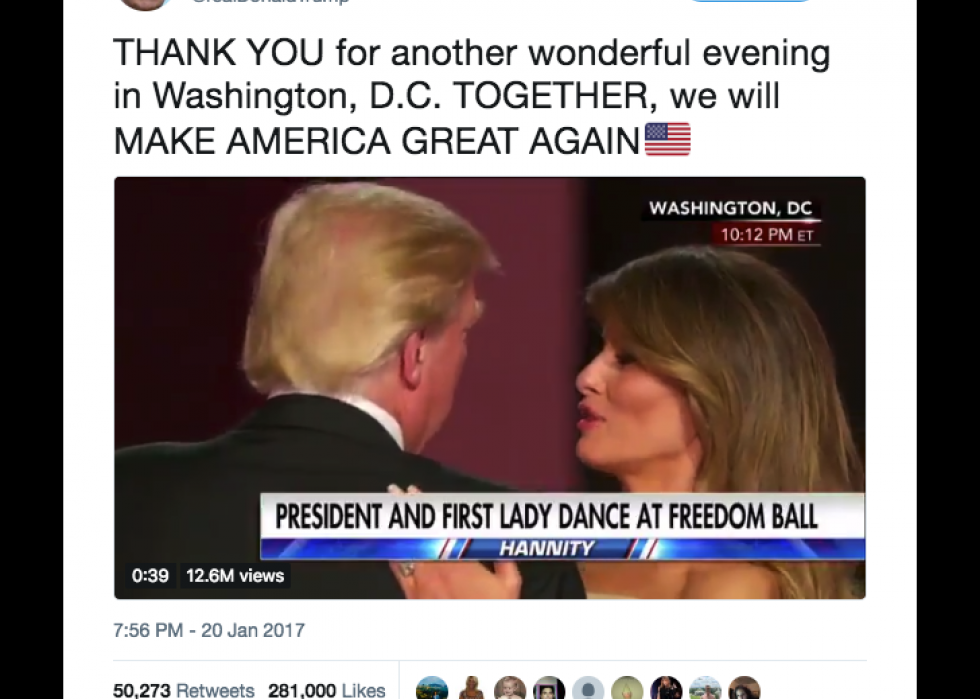Image resolution: width=980 pixels, height=699 pixels.
Task: Open the 7:56 PM - 20 Jan 2017 timestamp
Action: 209,630
